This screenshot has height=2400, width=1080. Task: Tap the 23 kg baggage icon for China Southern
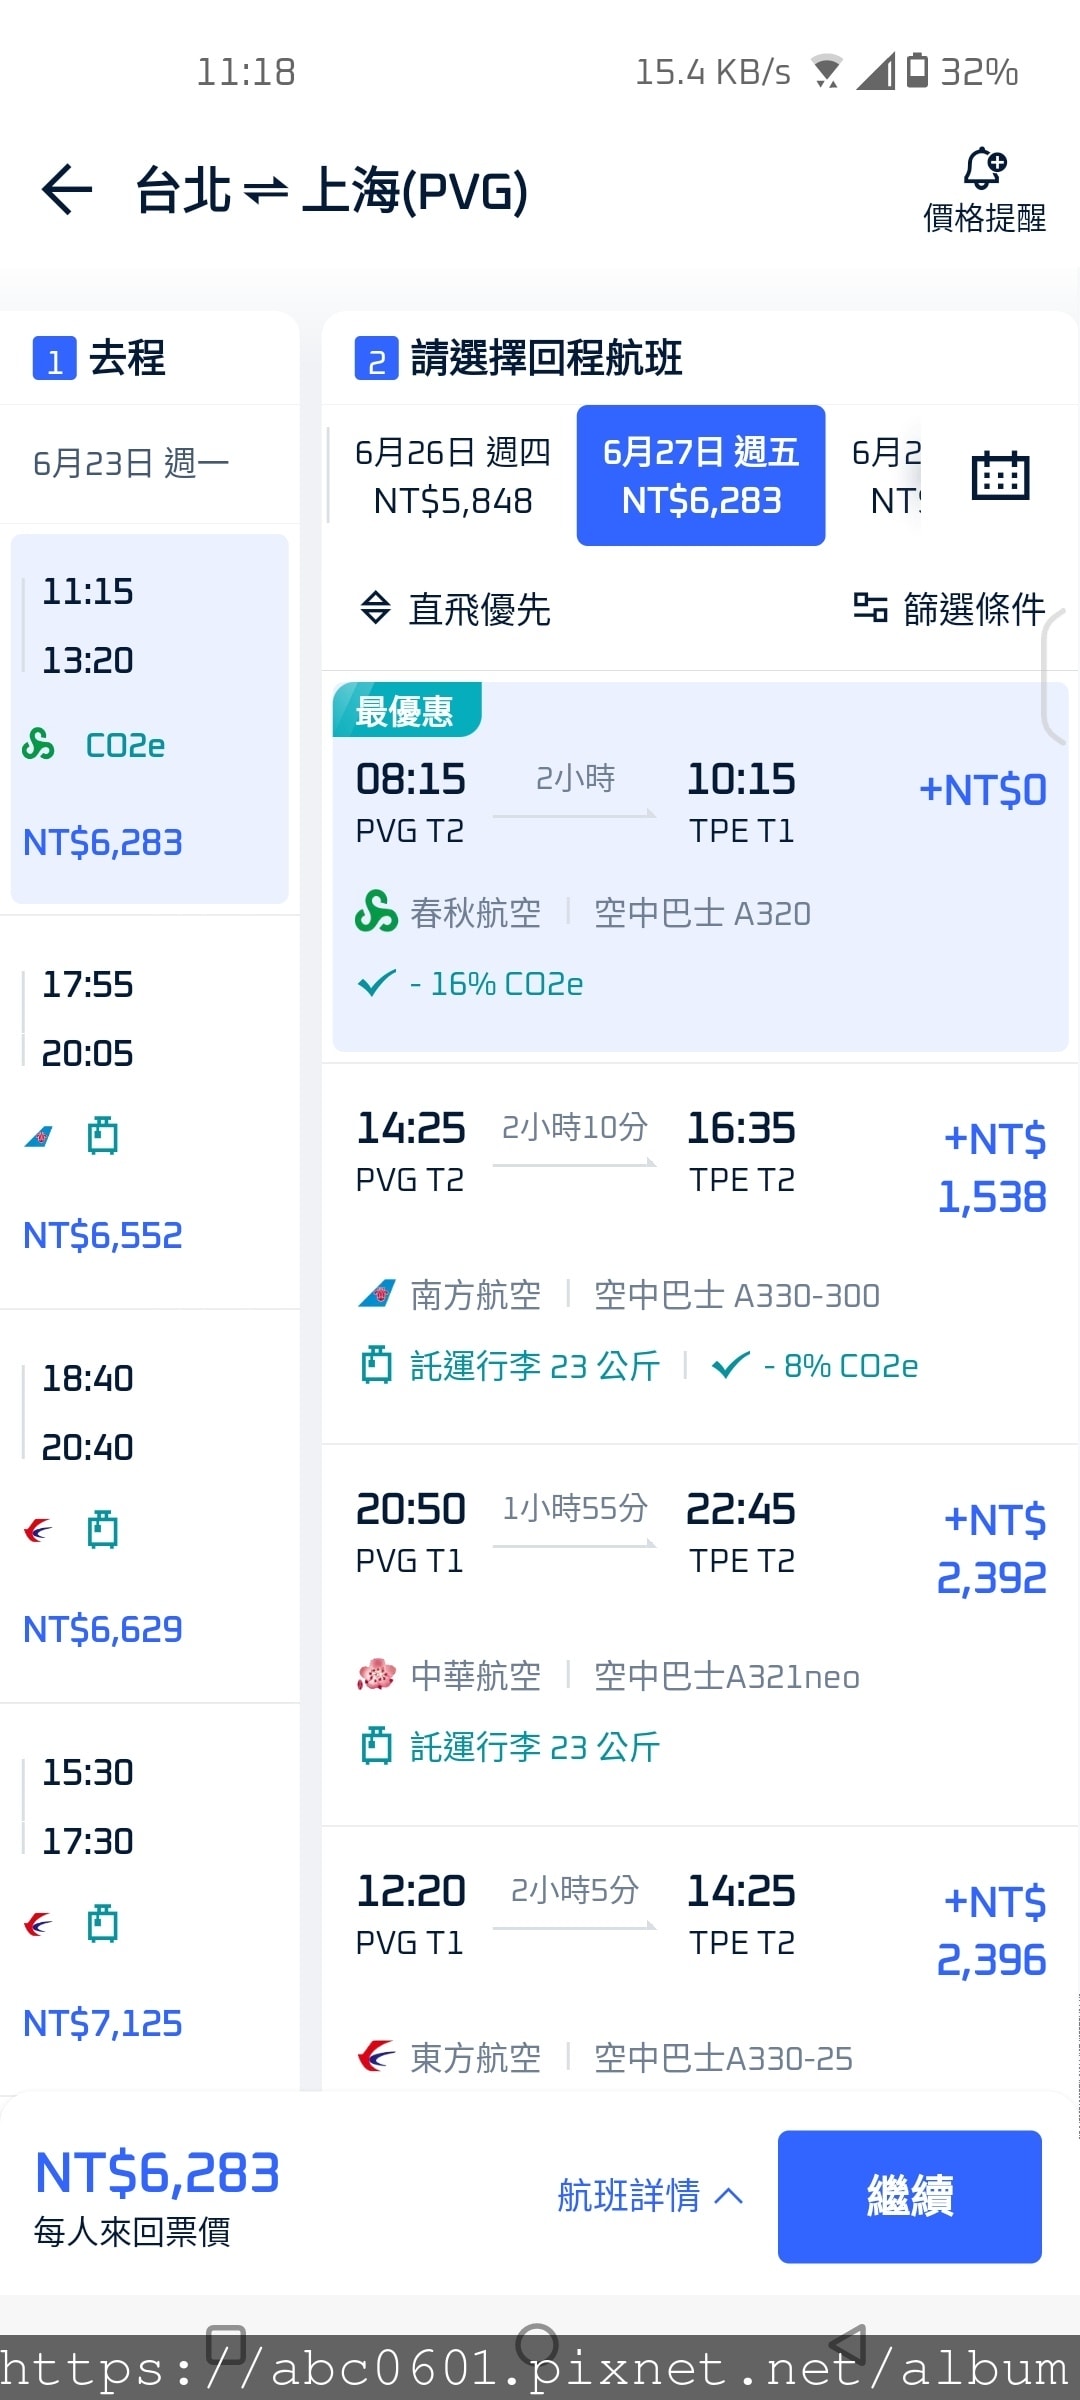click(377, 1365)
